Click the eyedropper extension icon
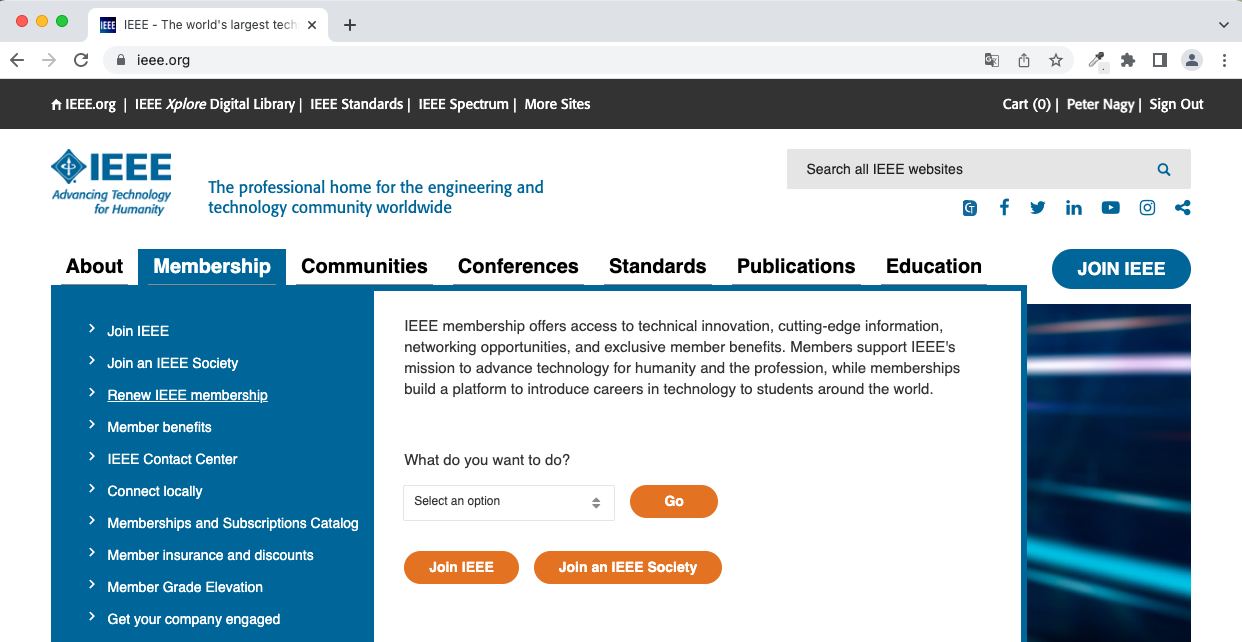Image resolution: width=1242 pixels, height=642 pixels. (1097, 60)
